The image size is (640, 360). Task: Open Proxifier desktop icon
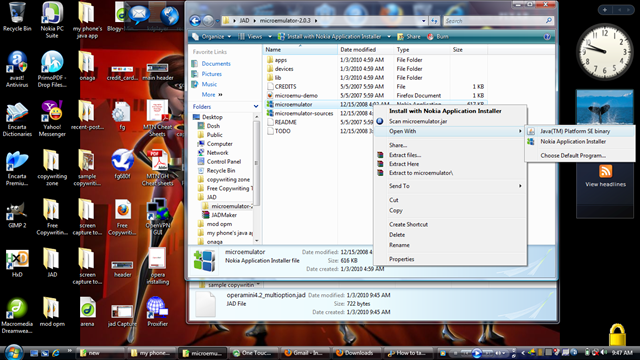(x=158, y=312)
